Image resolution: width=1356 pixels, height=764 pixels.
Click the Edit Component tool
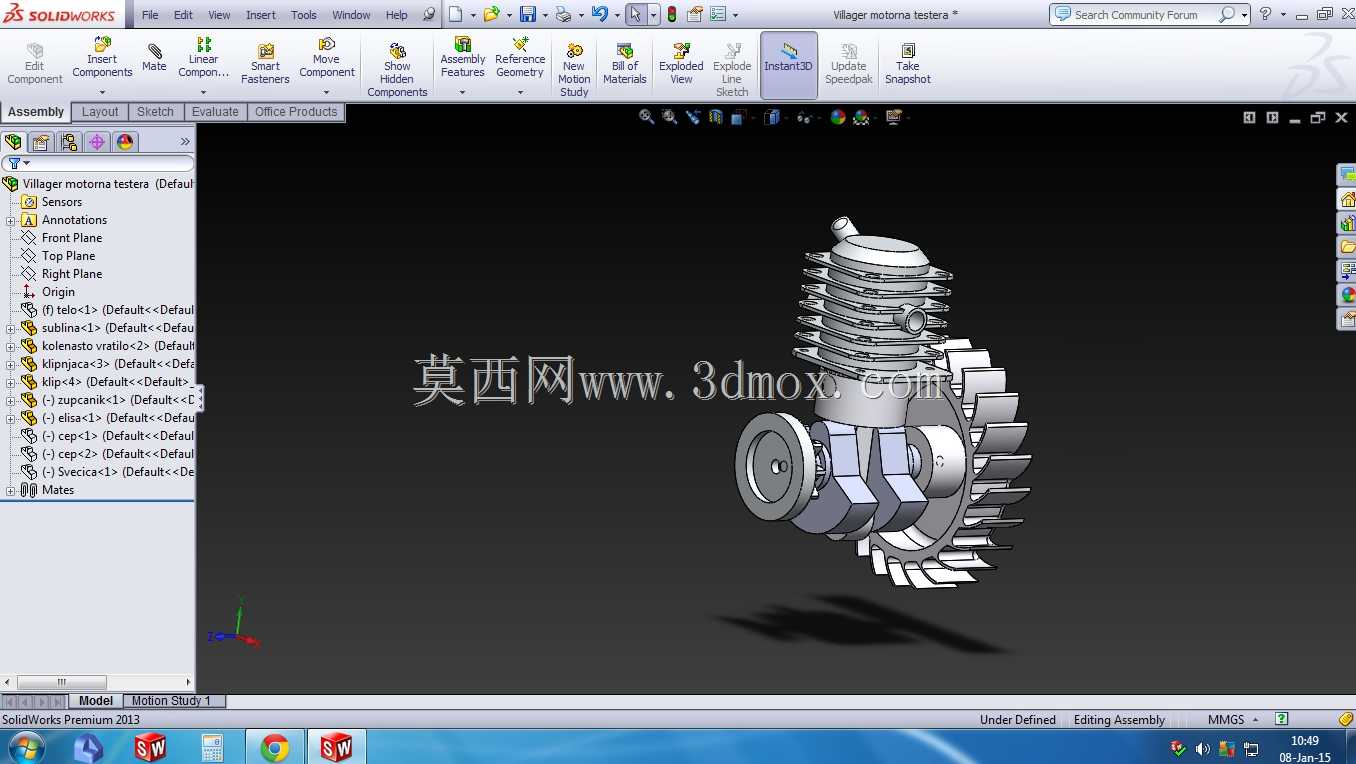click(x=35, y=64)
